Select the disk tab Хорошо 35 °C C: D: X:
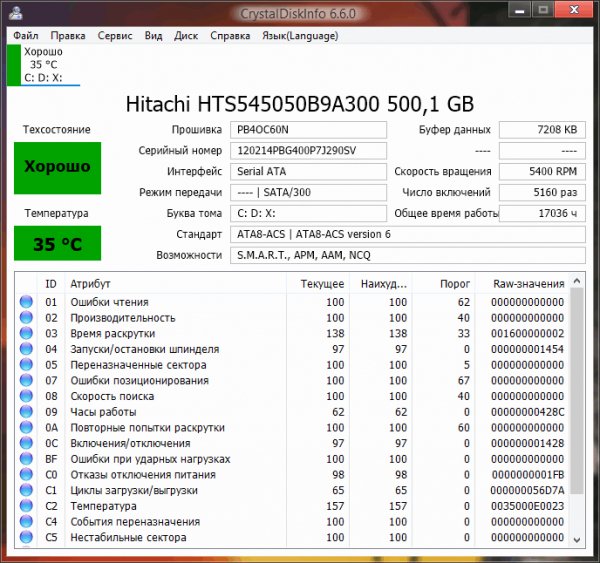This screenshot has height=563, width=600. coord(43,65)
